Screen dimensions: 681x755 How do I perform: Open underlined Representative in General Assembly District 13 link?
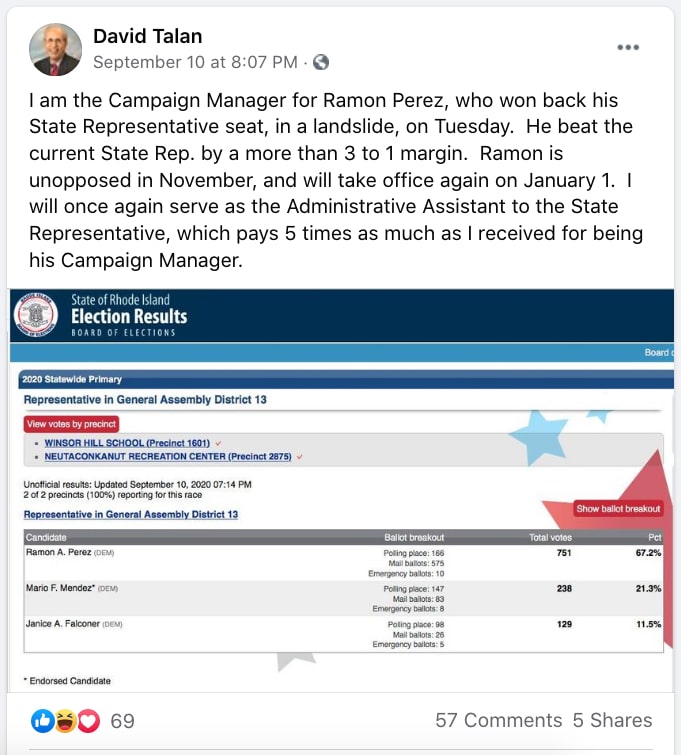pyautogui.click(x=131, y=514)
